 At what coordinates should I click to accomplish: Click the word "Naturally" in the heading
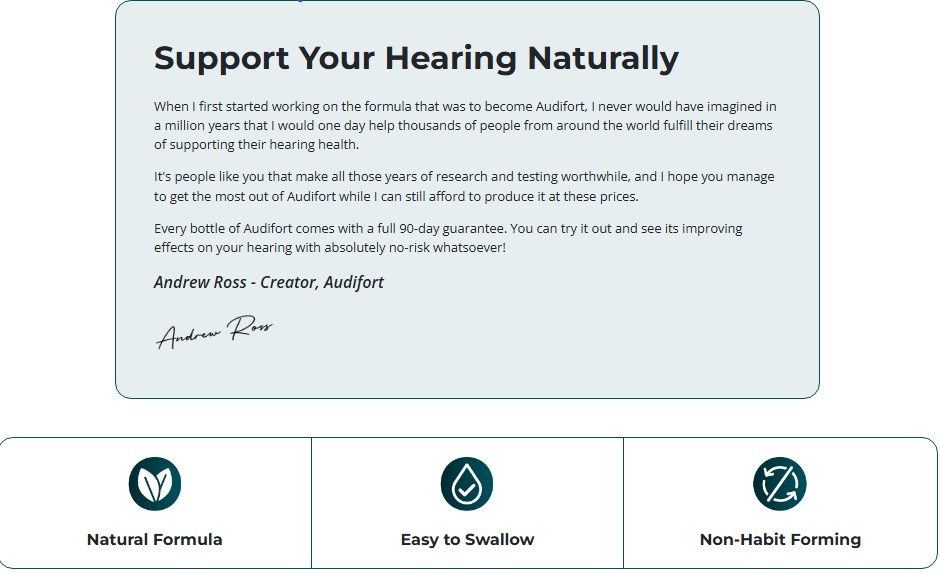(603, 58)
